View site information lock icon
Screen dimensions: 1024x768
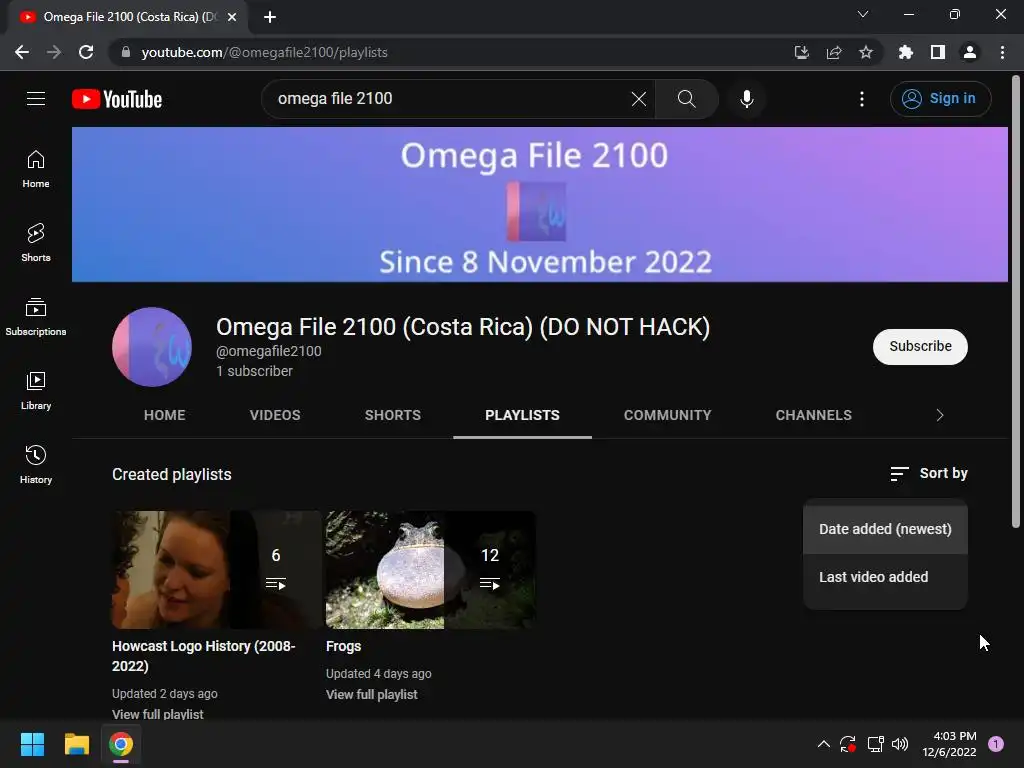(x=125, y=52)
